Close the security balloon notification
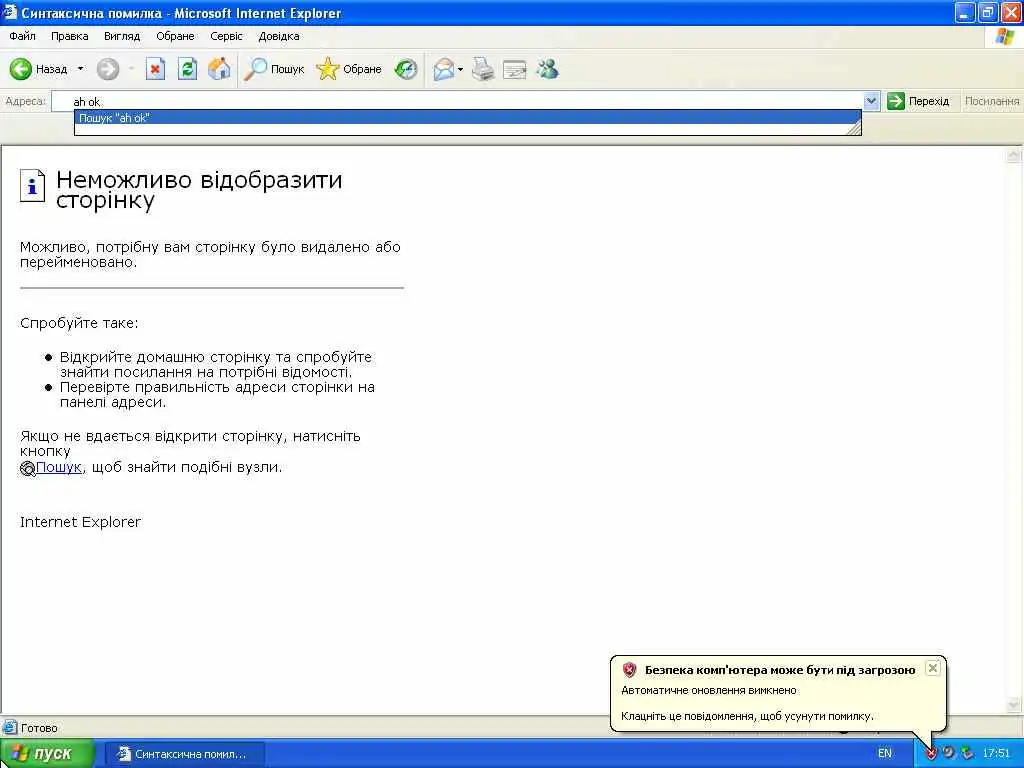The width and height of the screenshot is (1024, 768). [x=933, y=667]
